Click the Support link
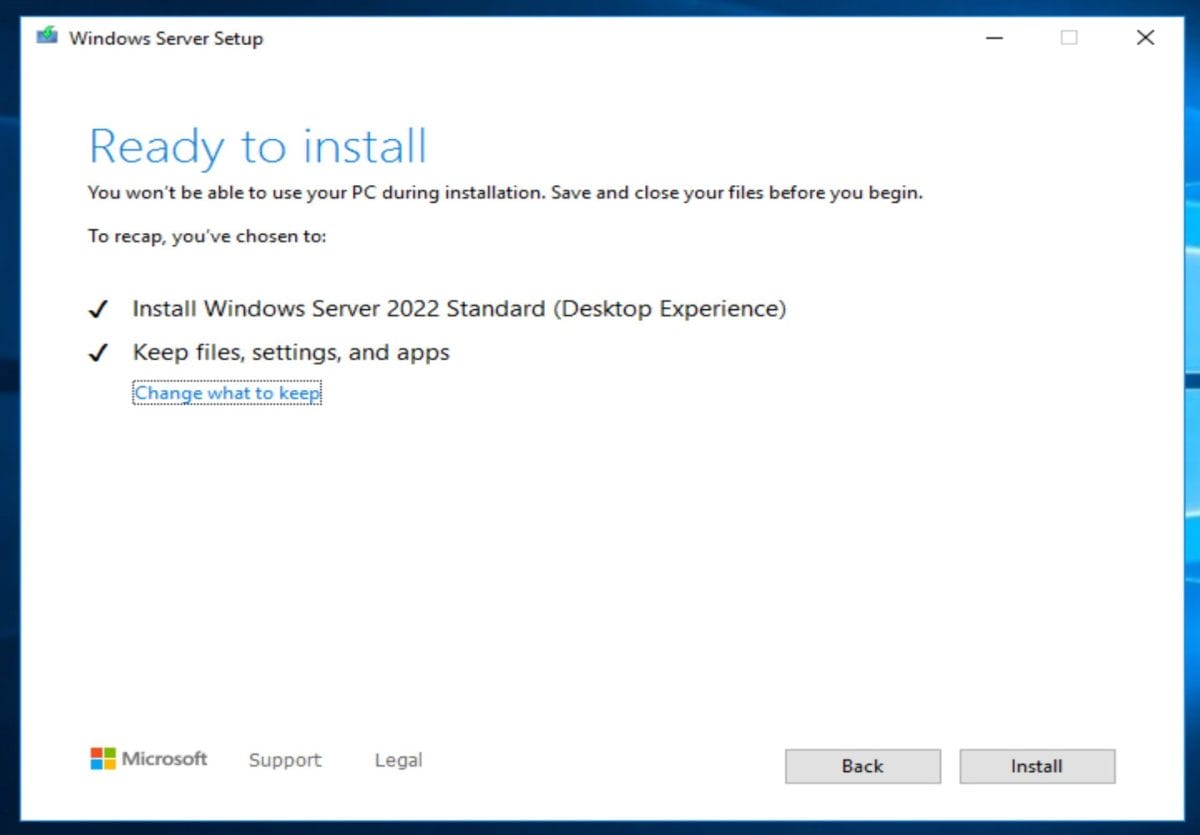The width and height of the screenshot is (1200, 835). pos(284,760)
